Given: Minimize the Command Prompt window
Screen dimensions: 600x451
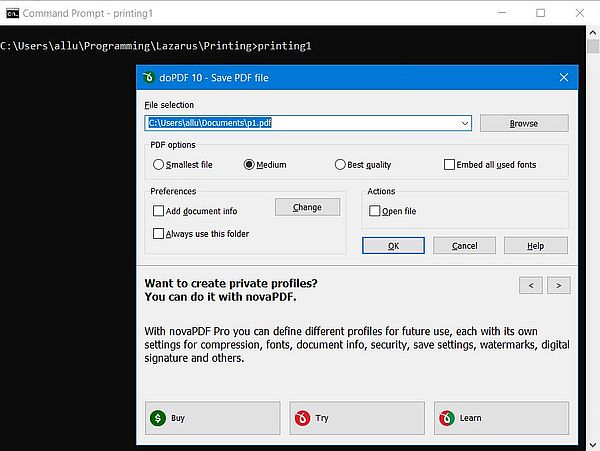Looking at the screenshot, I should 502,13.
